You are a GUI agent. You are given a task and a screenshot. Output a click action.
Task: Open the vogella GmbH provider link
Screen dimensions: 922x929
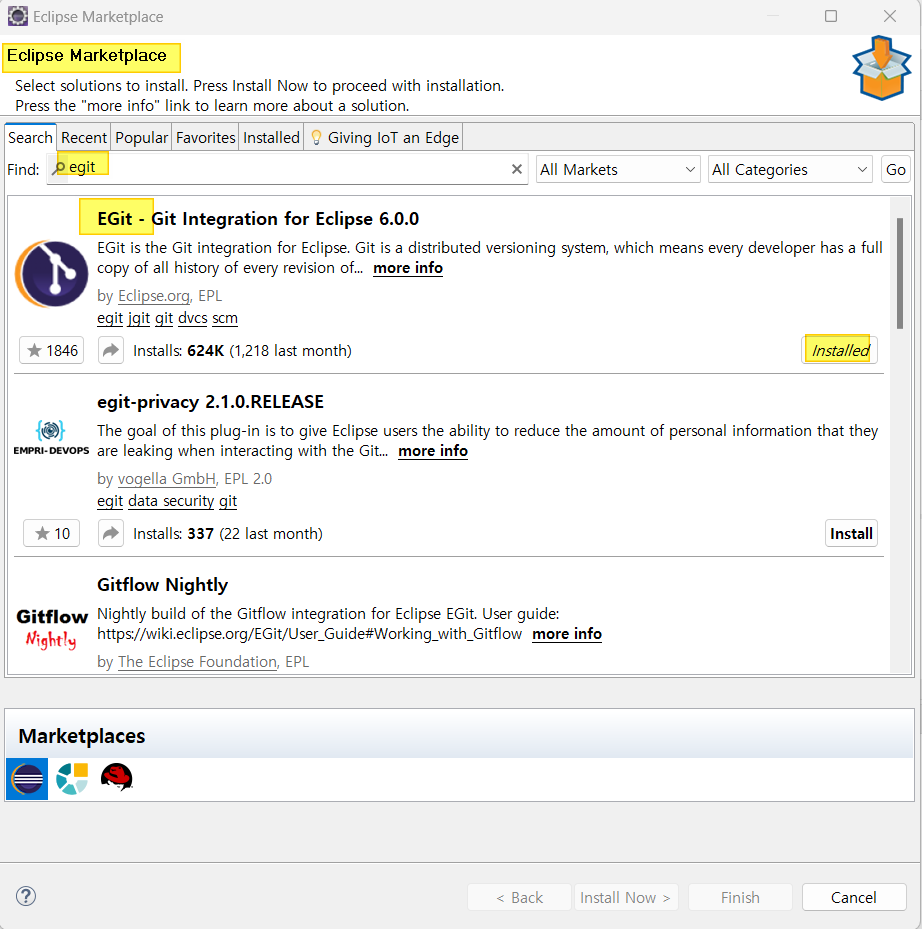click(167, 479)
